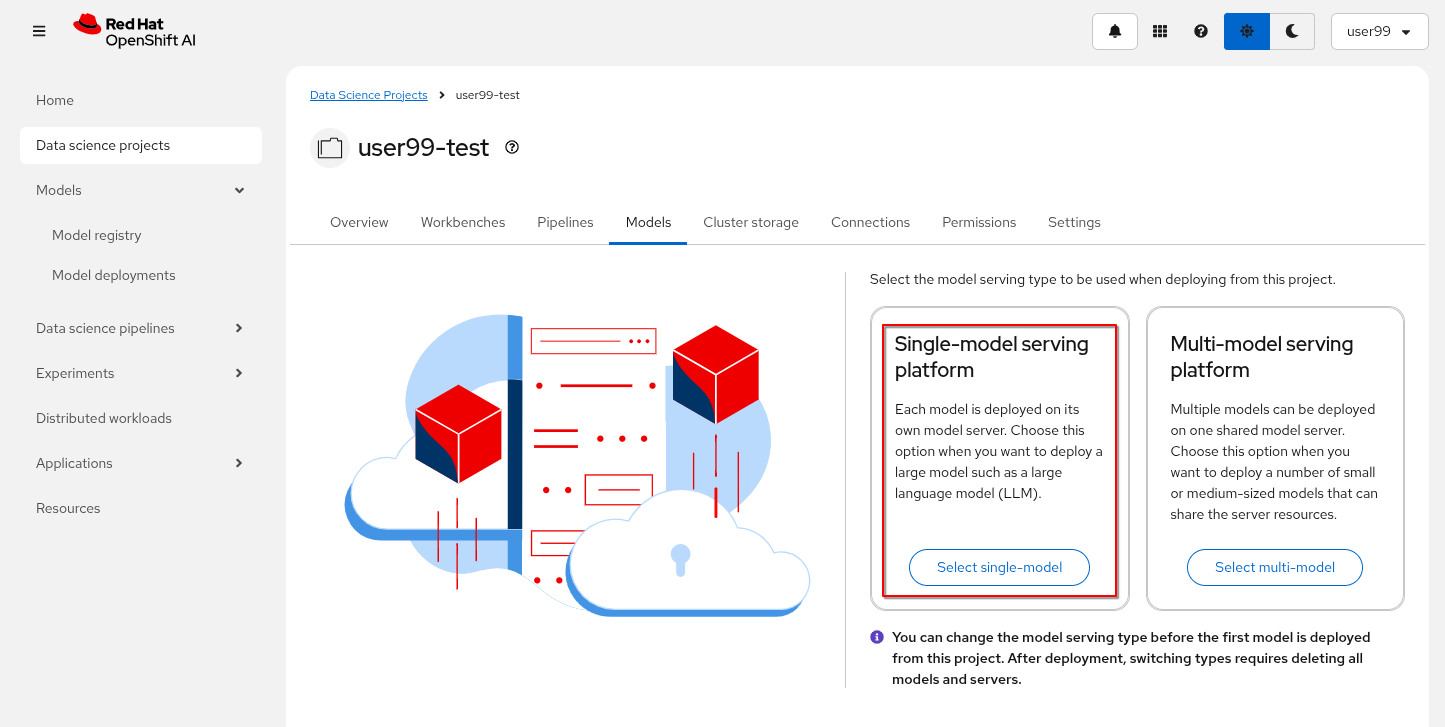The height and width of the screenshot is (727, 1445).
Task: Click help icon next to user99-test title
Action: click(x=512, y=147)
